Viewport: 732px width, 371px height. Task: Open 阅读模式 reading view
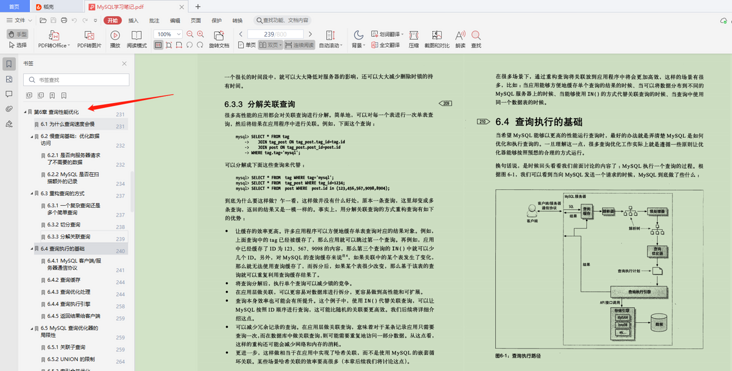[x=137, y=39]
